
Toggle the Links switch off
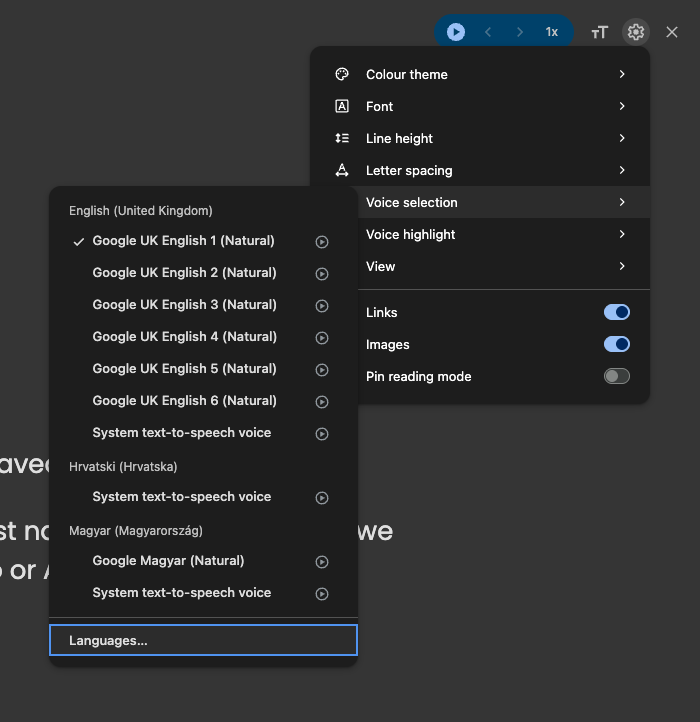[x=617, y=312]
